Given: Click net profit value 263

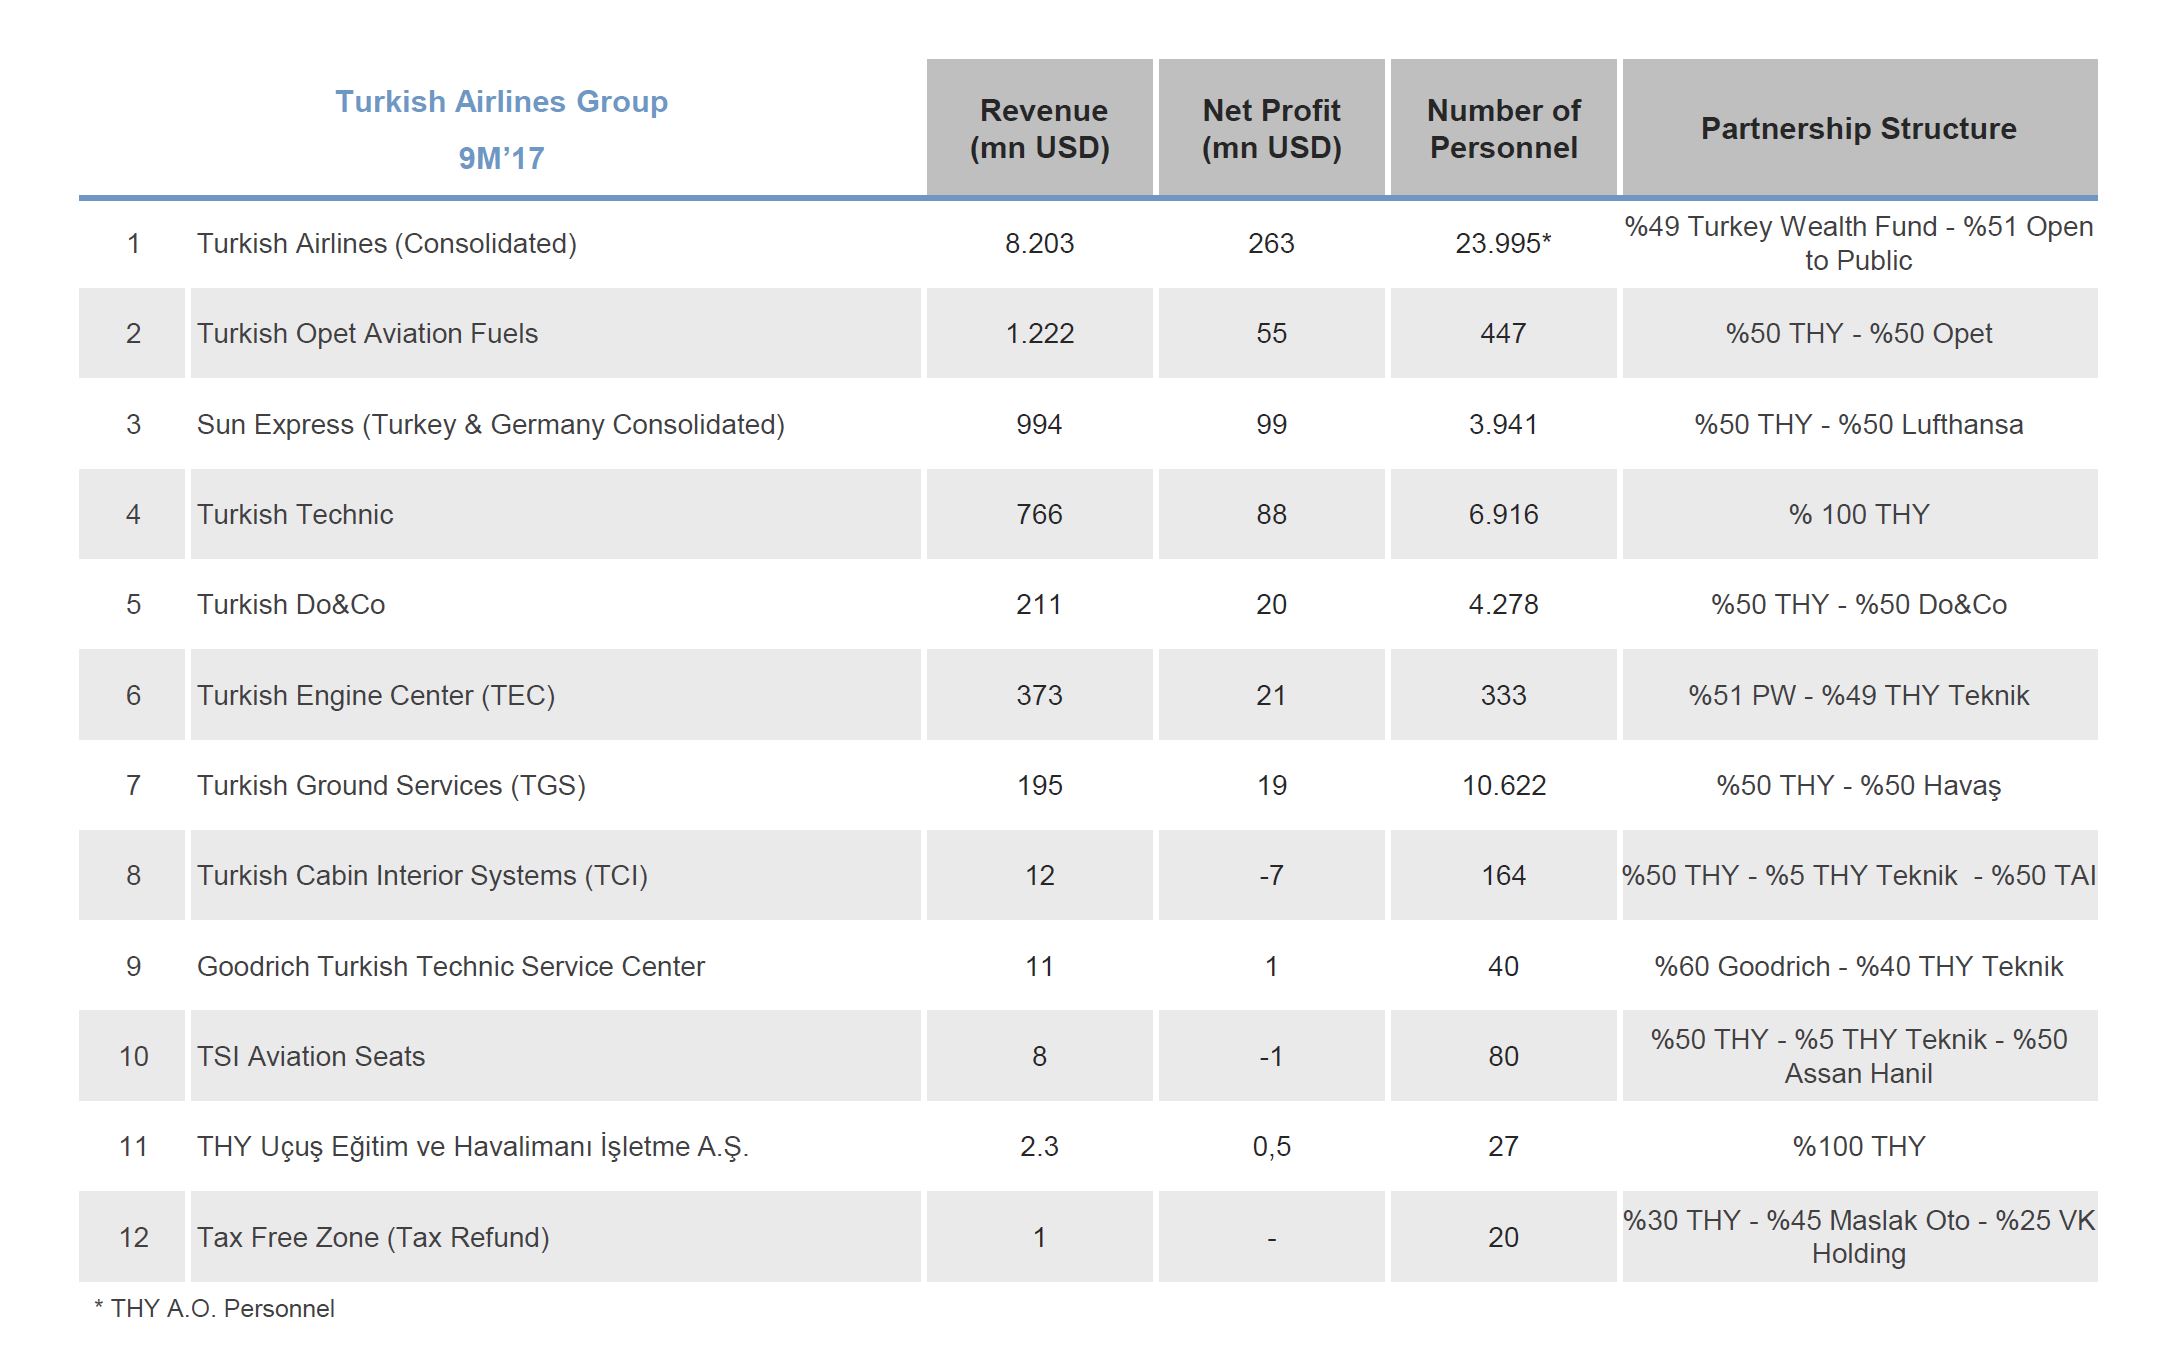Looking at the screenshot, I should tap(1272, 244).
